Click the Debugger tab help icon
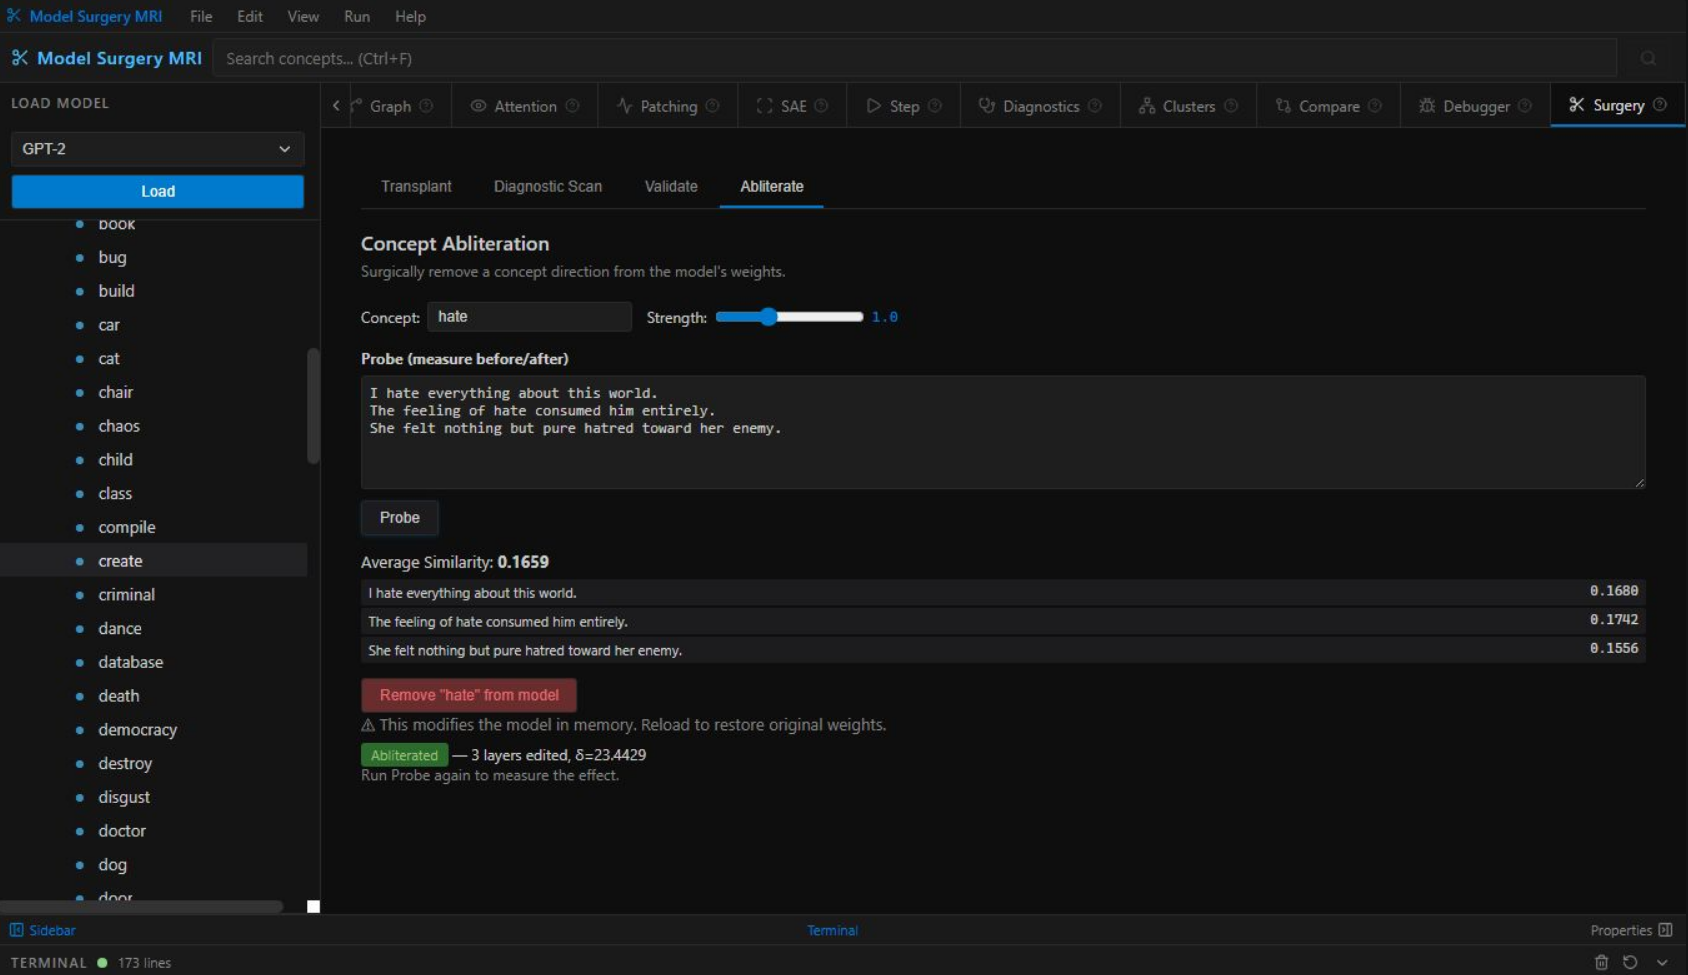Screen dimensions: 1688x975 (1525, 106)
